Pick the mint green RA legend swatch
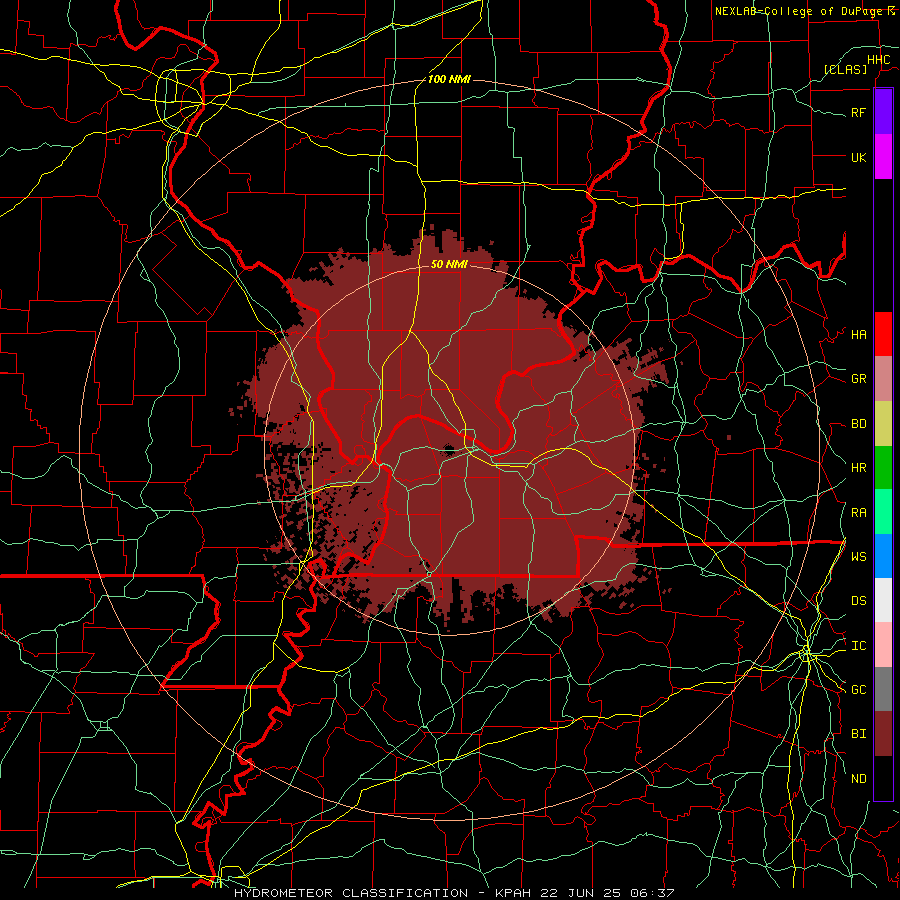Screen dimensions: 900x900 (x=883, y=512)
